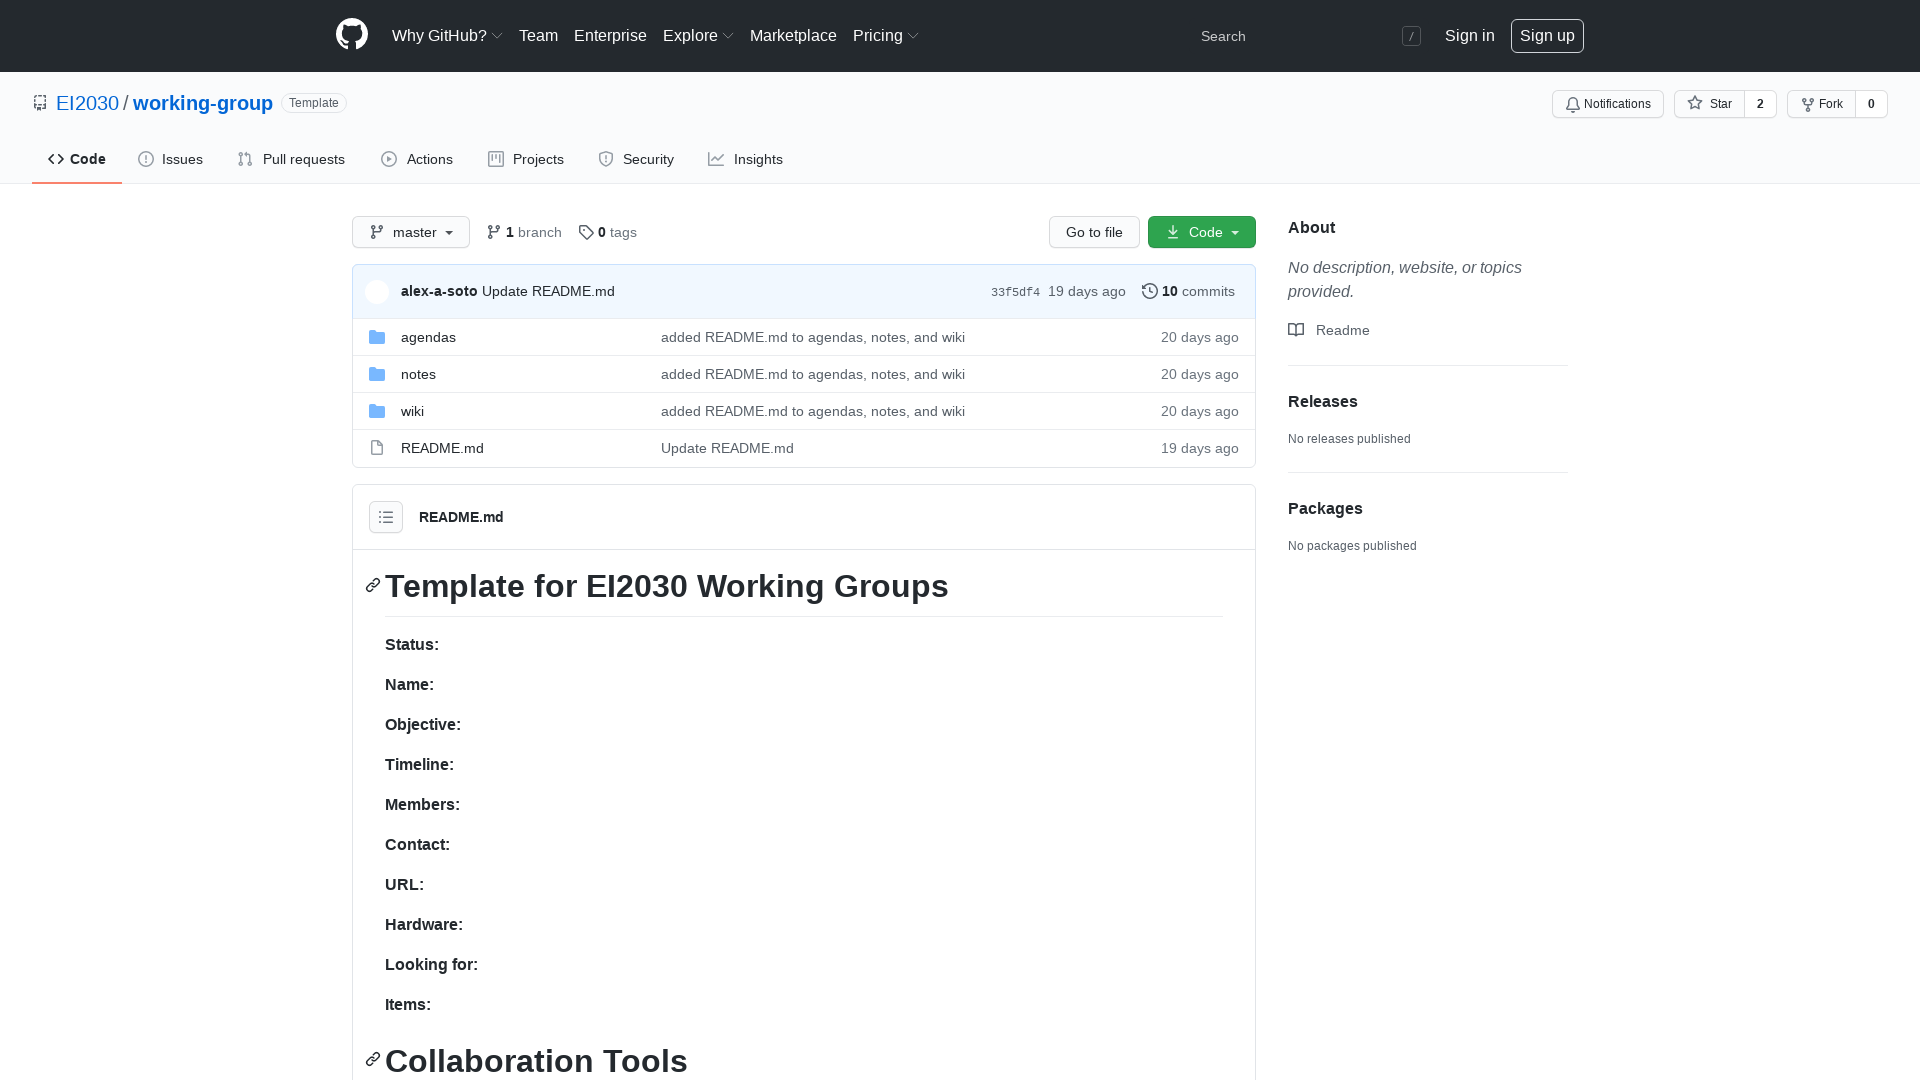The height and width of the screenshot is (1080, 1920).
Task: Click the anchor link icon beside Template heading
Action: (373, 586)
